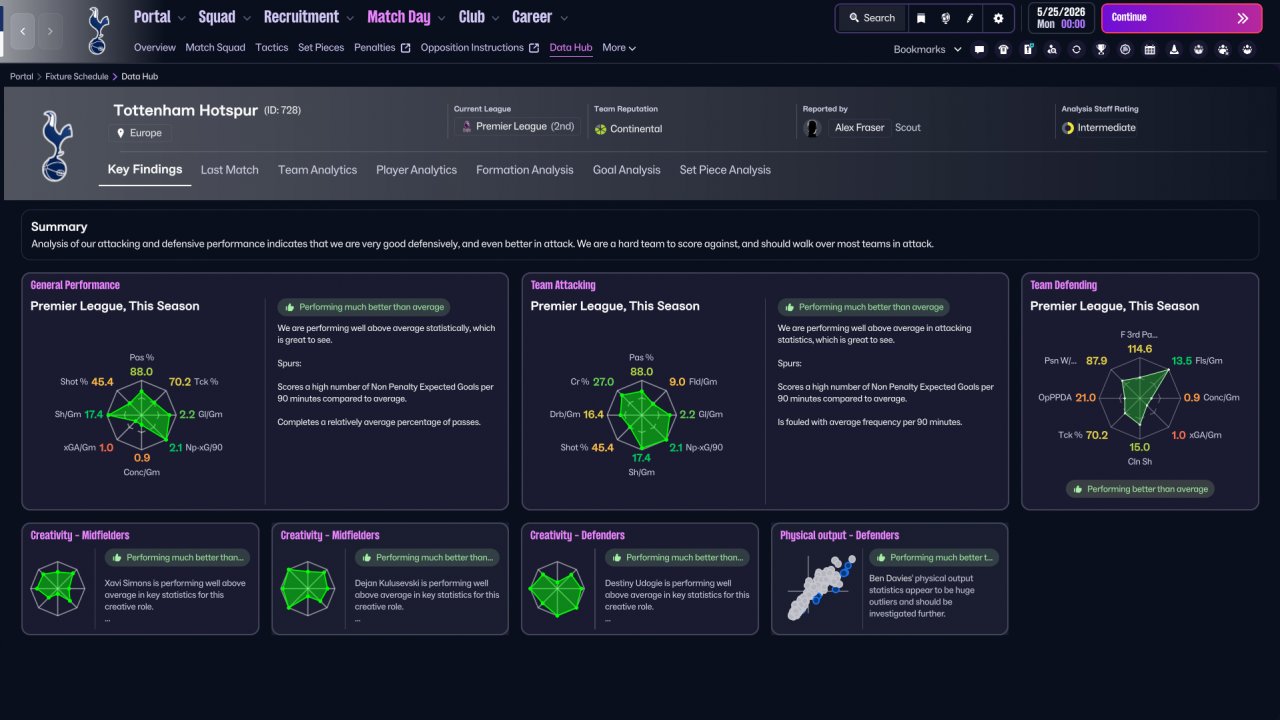This screenshot has width=1280, height=720.
Task: Open the Player Analytics tab
Action: pyautogui.click(x=417, y=170)
